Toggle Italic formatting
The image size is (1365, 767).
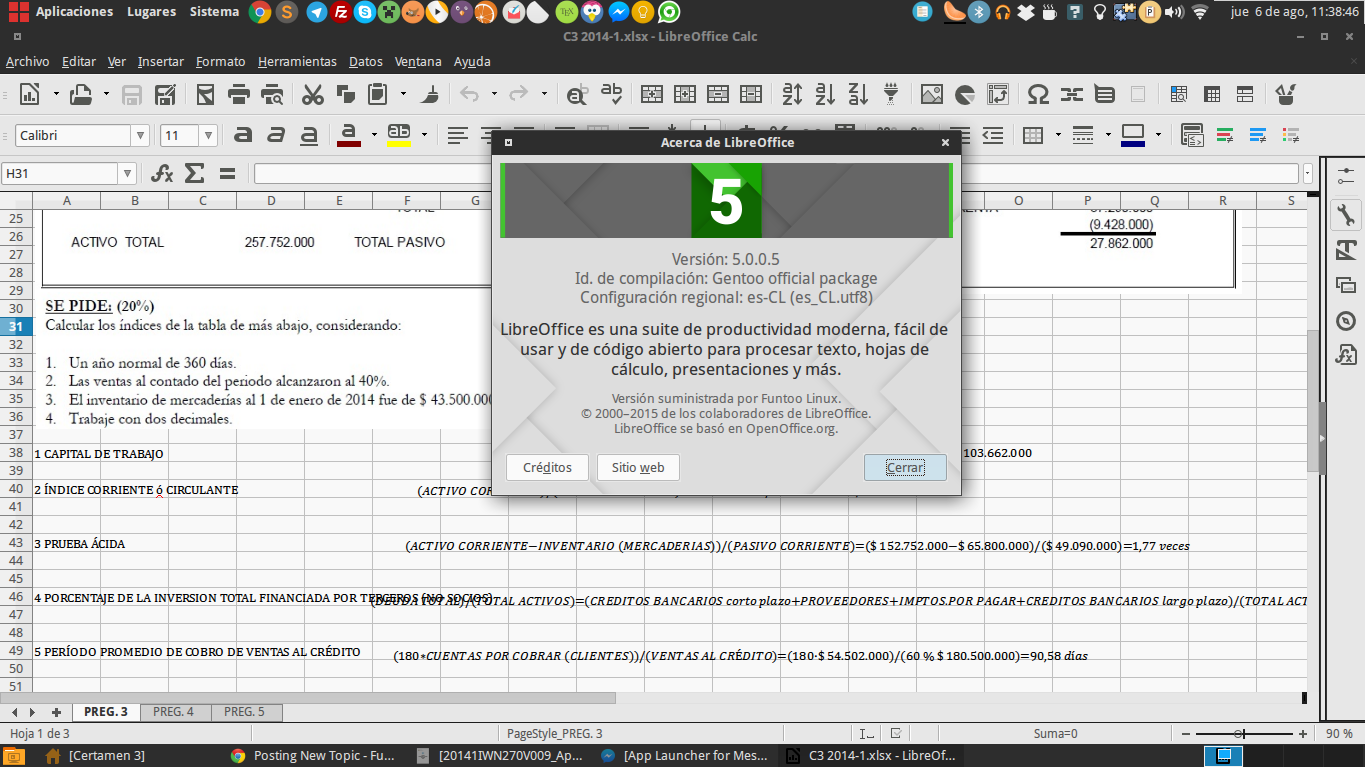click(x=276, y=134)
